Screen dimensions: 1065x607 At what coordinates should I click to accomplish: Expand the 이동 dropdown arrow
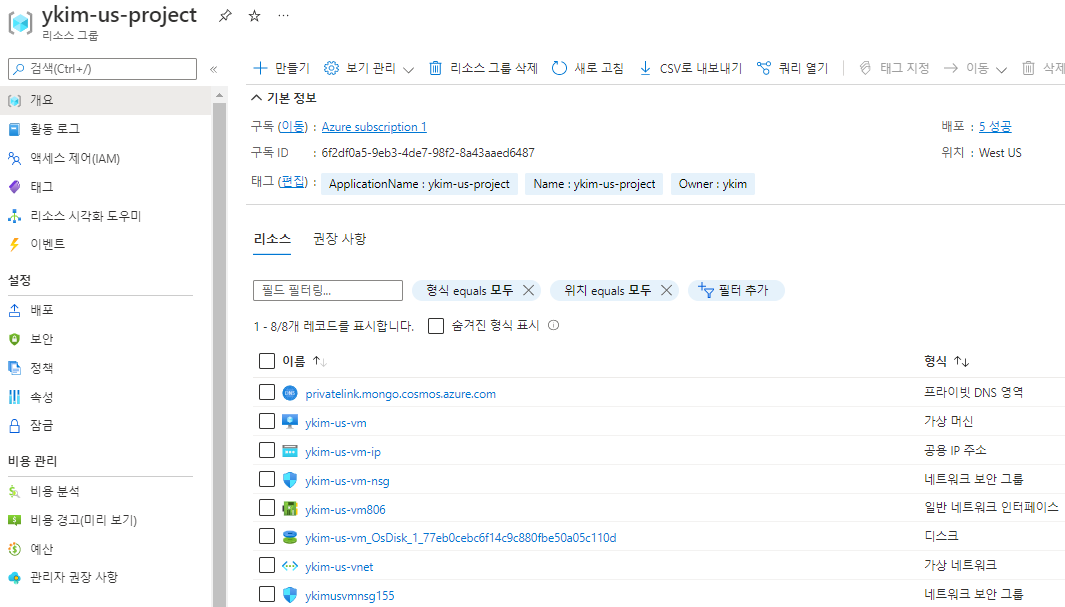click(x=1001, y=69)
